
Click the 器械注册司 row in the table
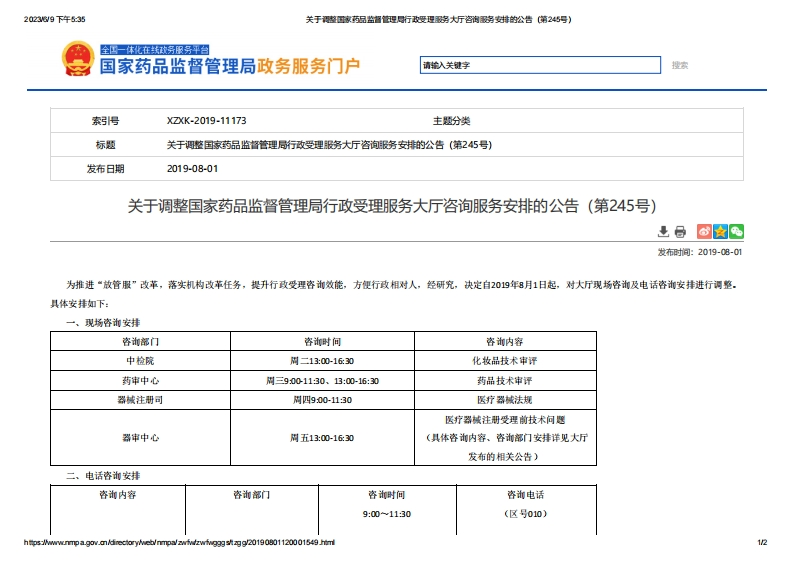tap(140, 400)
